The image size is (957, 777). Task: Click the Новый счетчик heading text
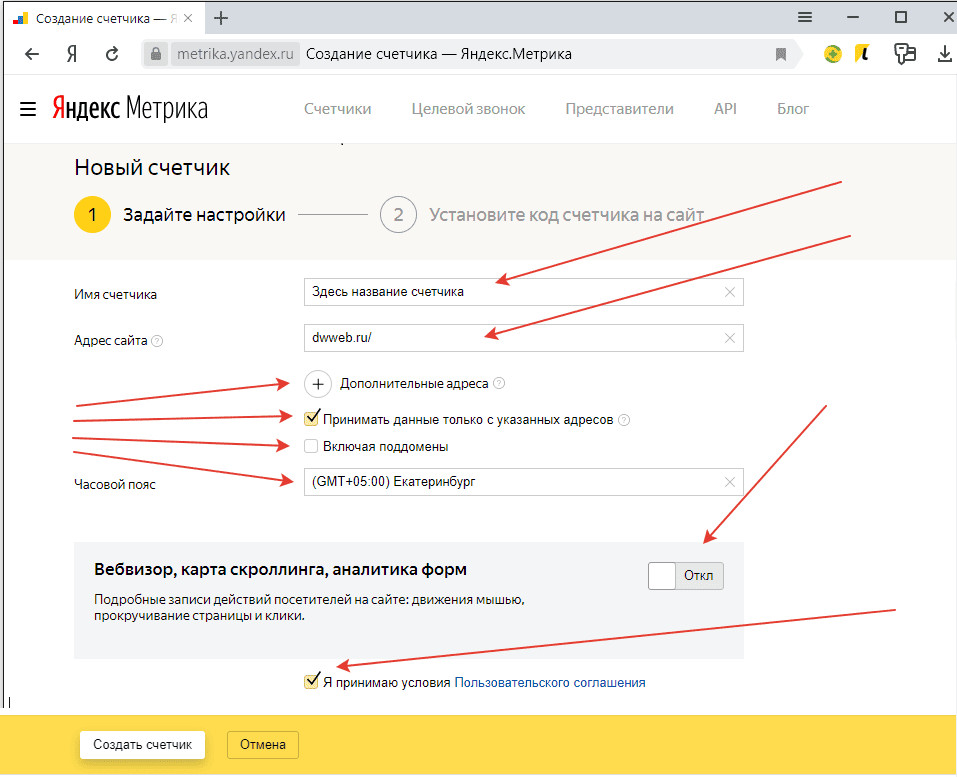point(152,168)
